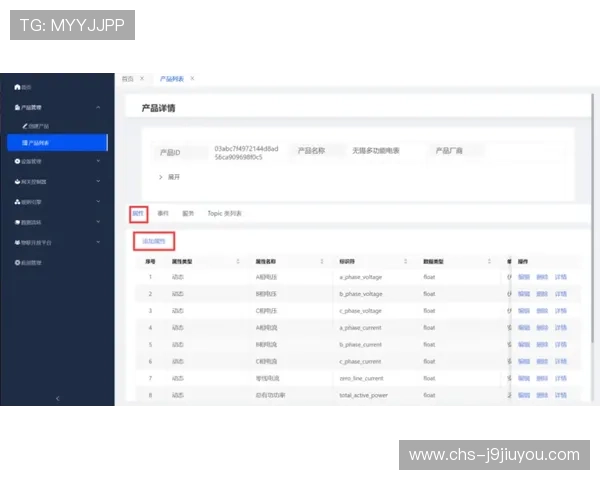Delete the c_phase_voltage row
Screen dimensions: 600x480
click(x=542, y=311)
